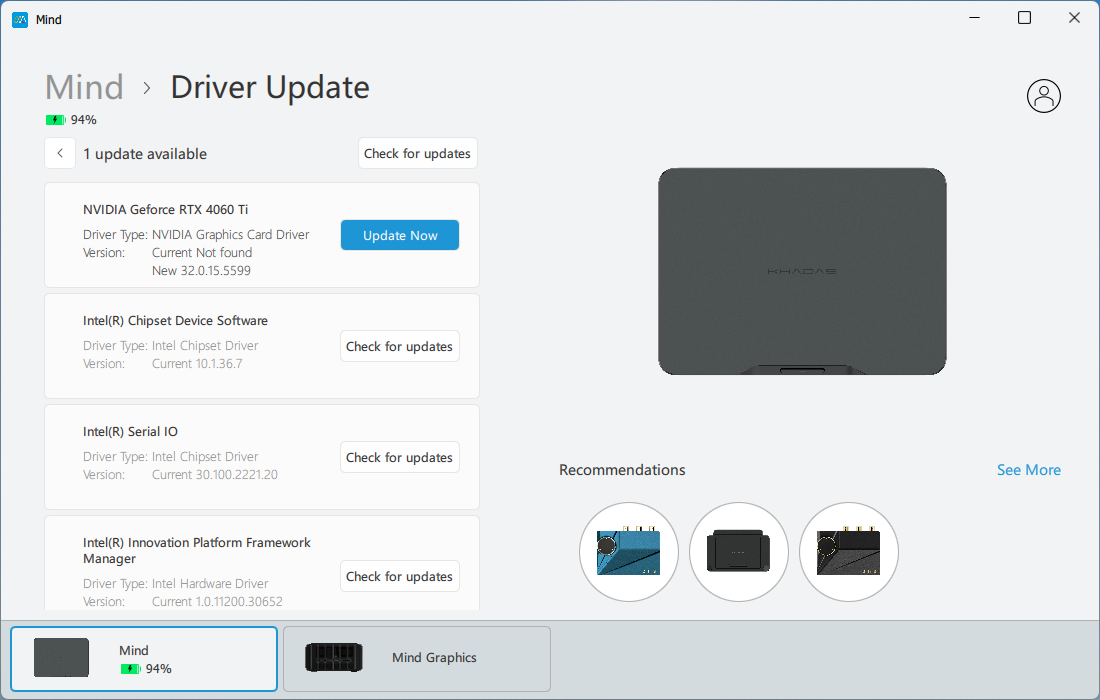Check for updates for Intel Chipset Device Software
Screen dimensions: 1100x700
click(400, 346)
